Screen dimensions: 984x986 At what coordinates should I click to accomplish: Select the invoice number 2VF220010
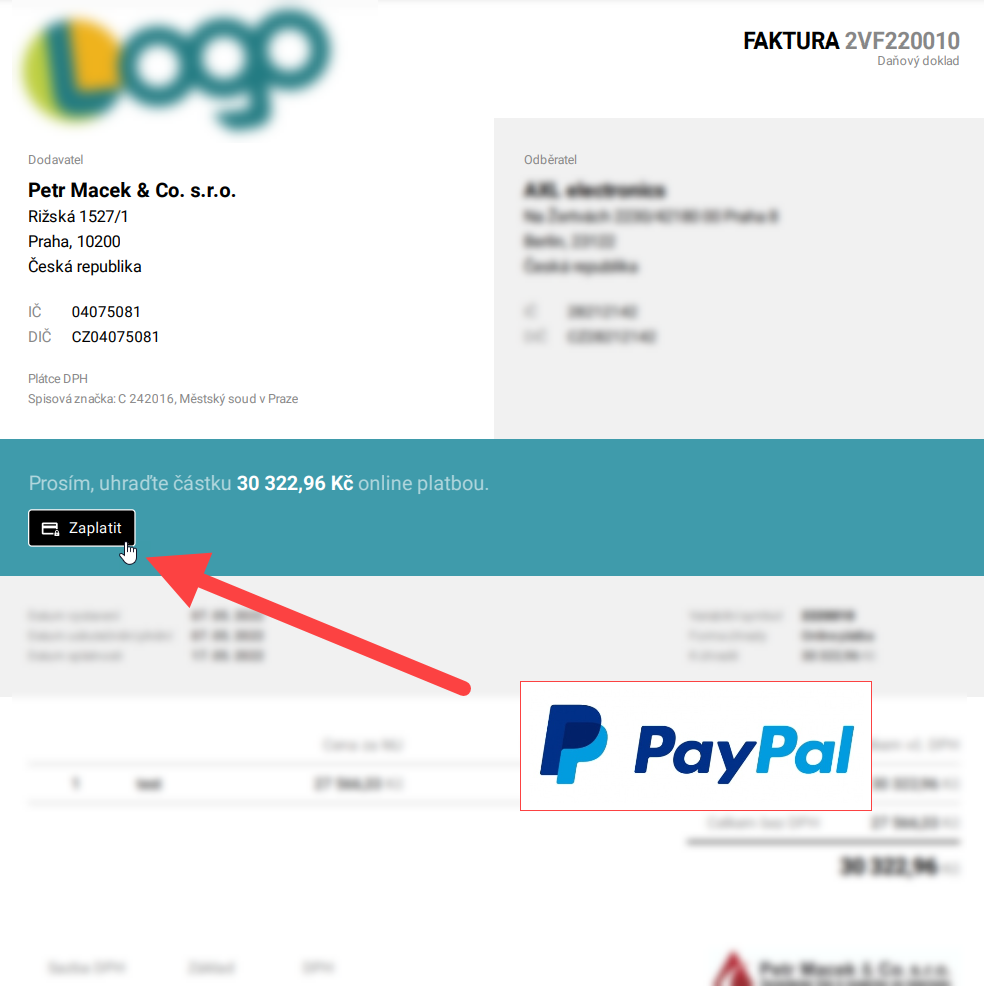click(x=902, y=41)
